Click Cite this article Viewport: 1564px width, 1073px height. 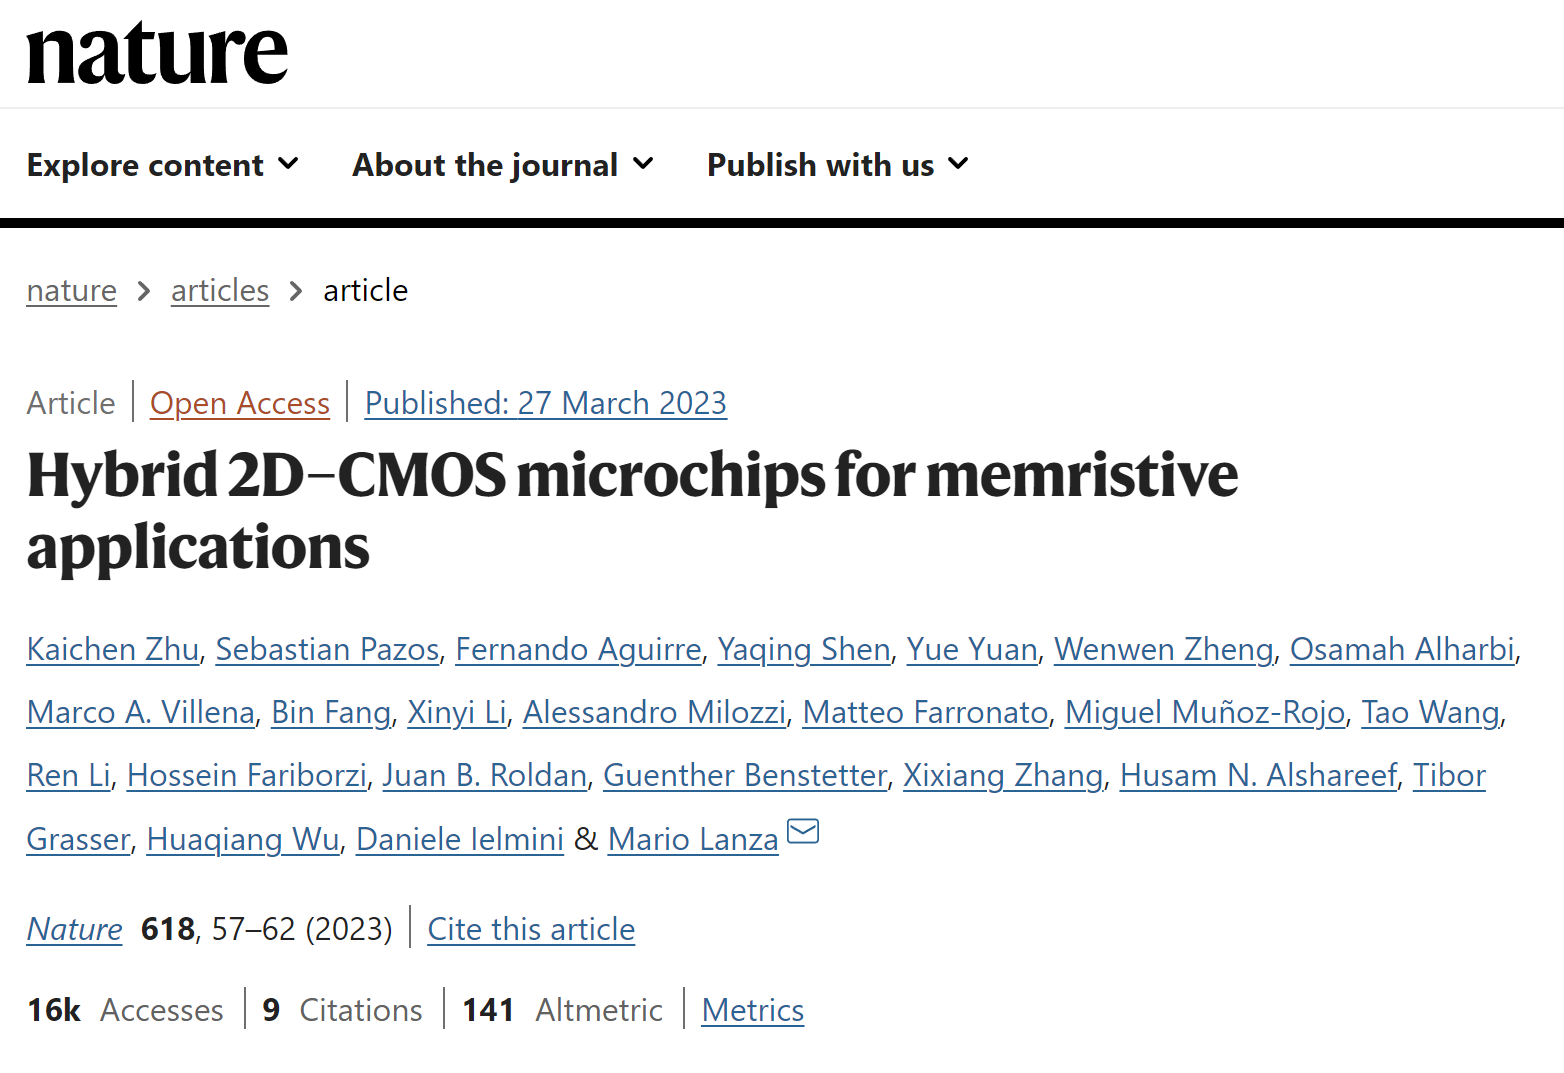tap(531, 929)
